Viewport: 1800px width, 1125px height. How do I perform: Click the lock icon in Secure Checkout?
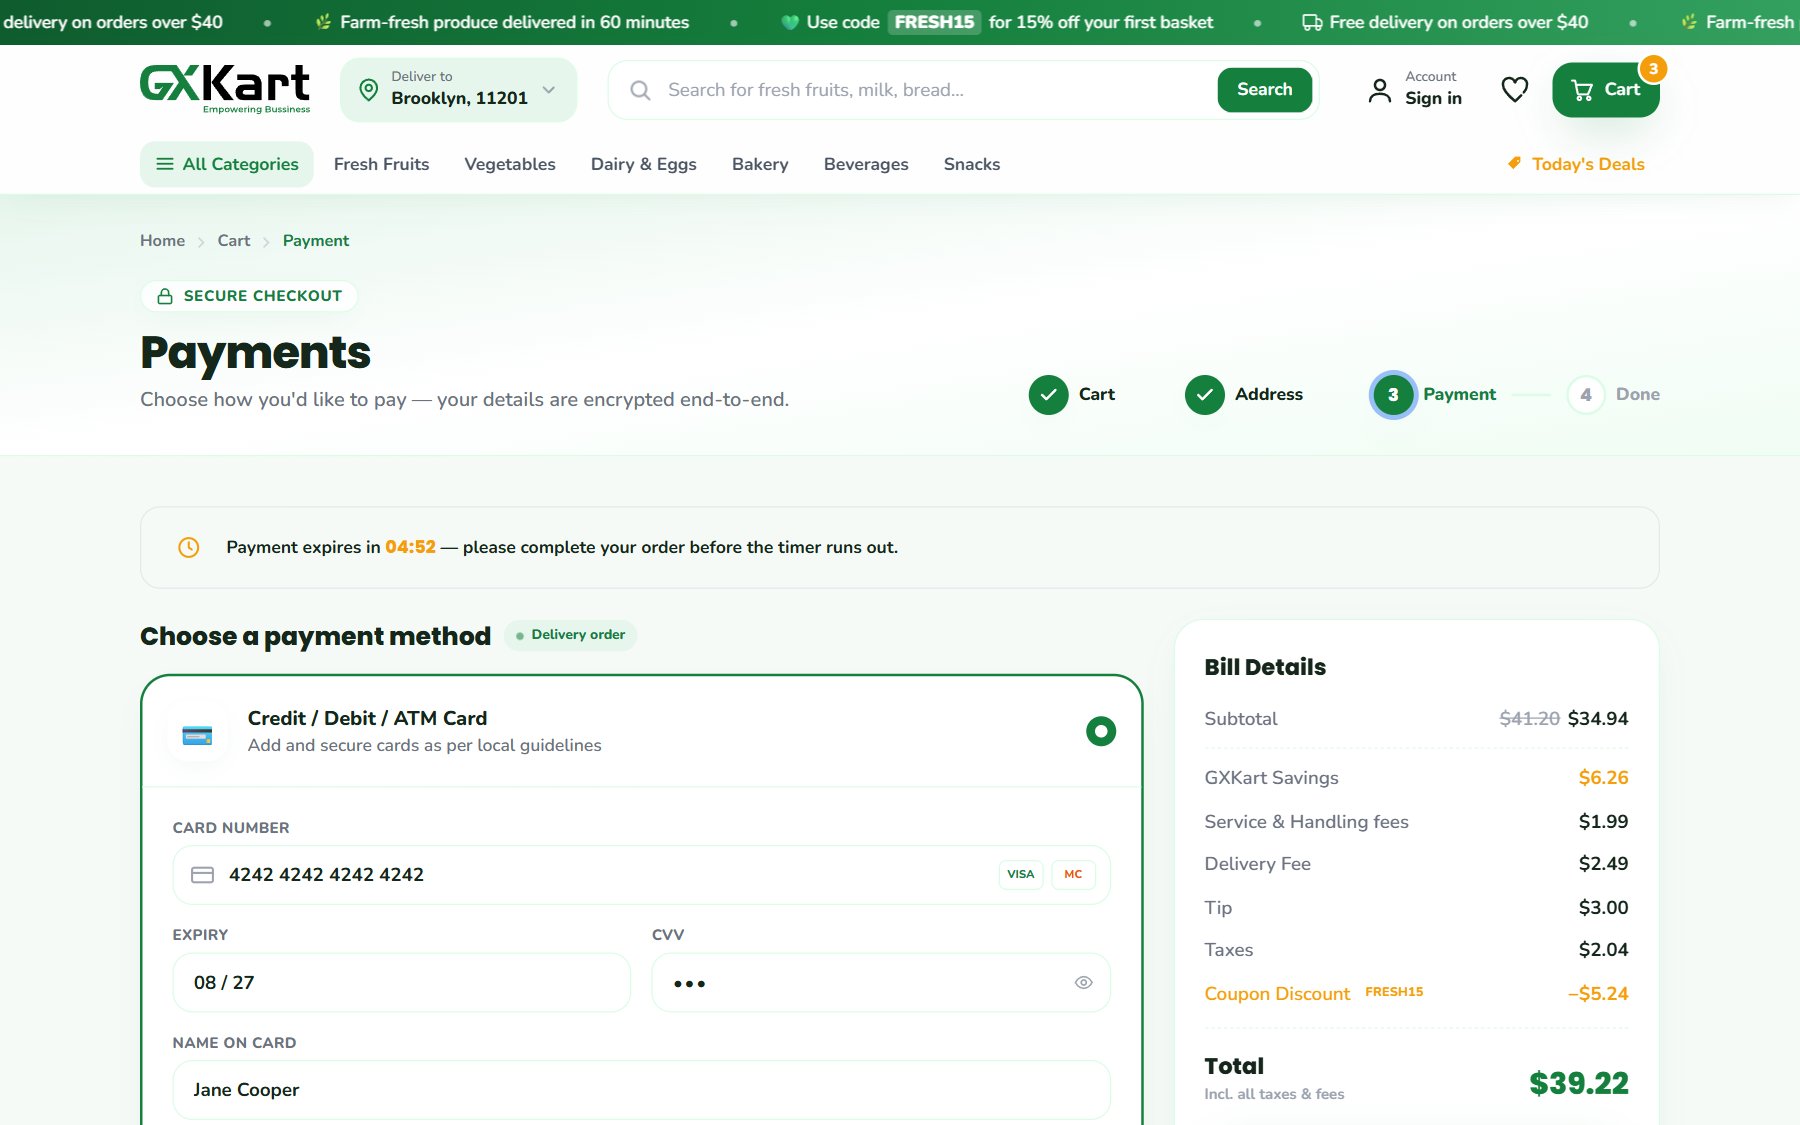pos(166,296)
